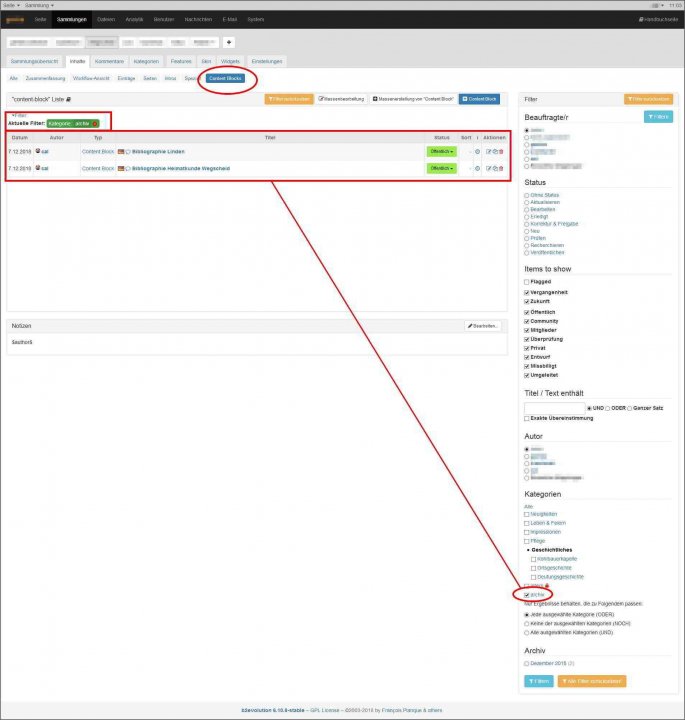Delete the Bibliographie Heimatkunde Wegscheid item
The image size is (685, 720).
[x=501, y=169]
